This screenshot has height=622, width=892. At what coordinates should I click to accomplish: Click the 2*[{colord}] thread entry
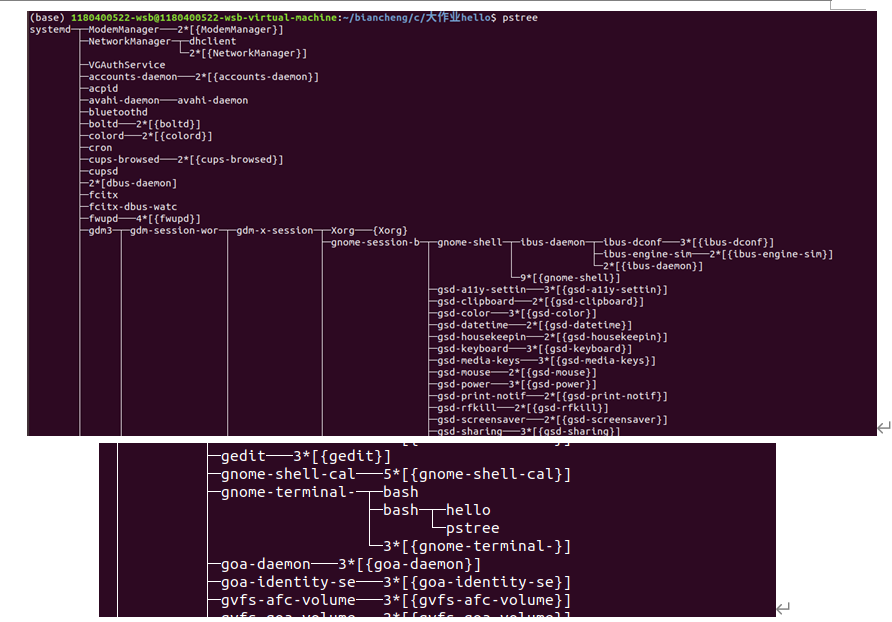click(x=177, y=136)
